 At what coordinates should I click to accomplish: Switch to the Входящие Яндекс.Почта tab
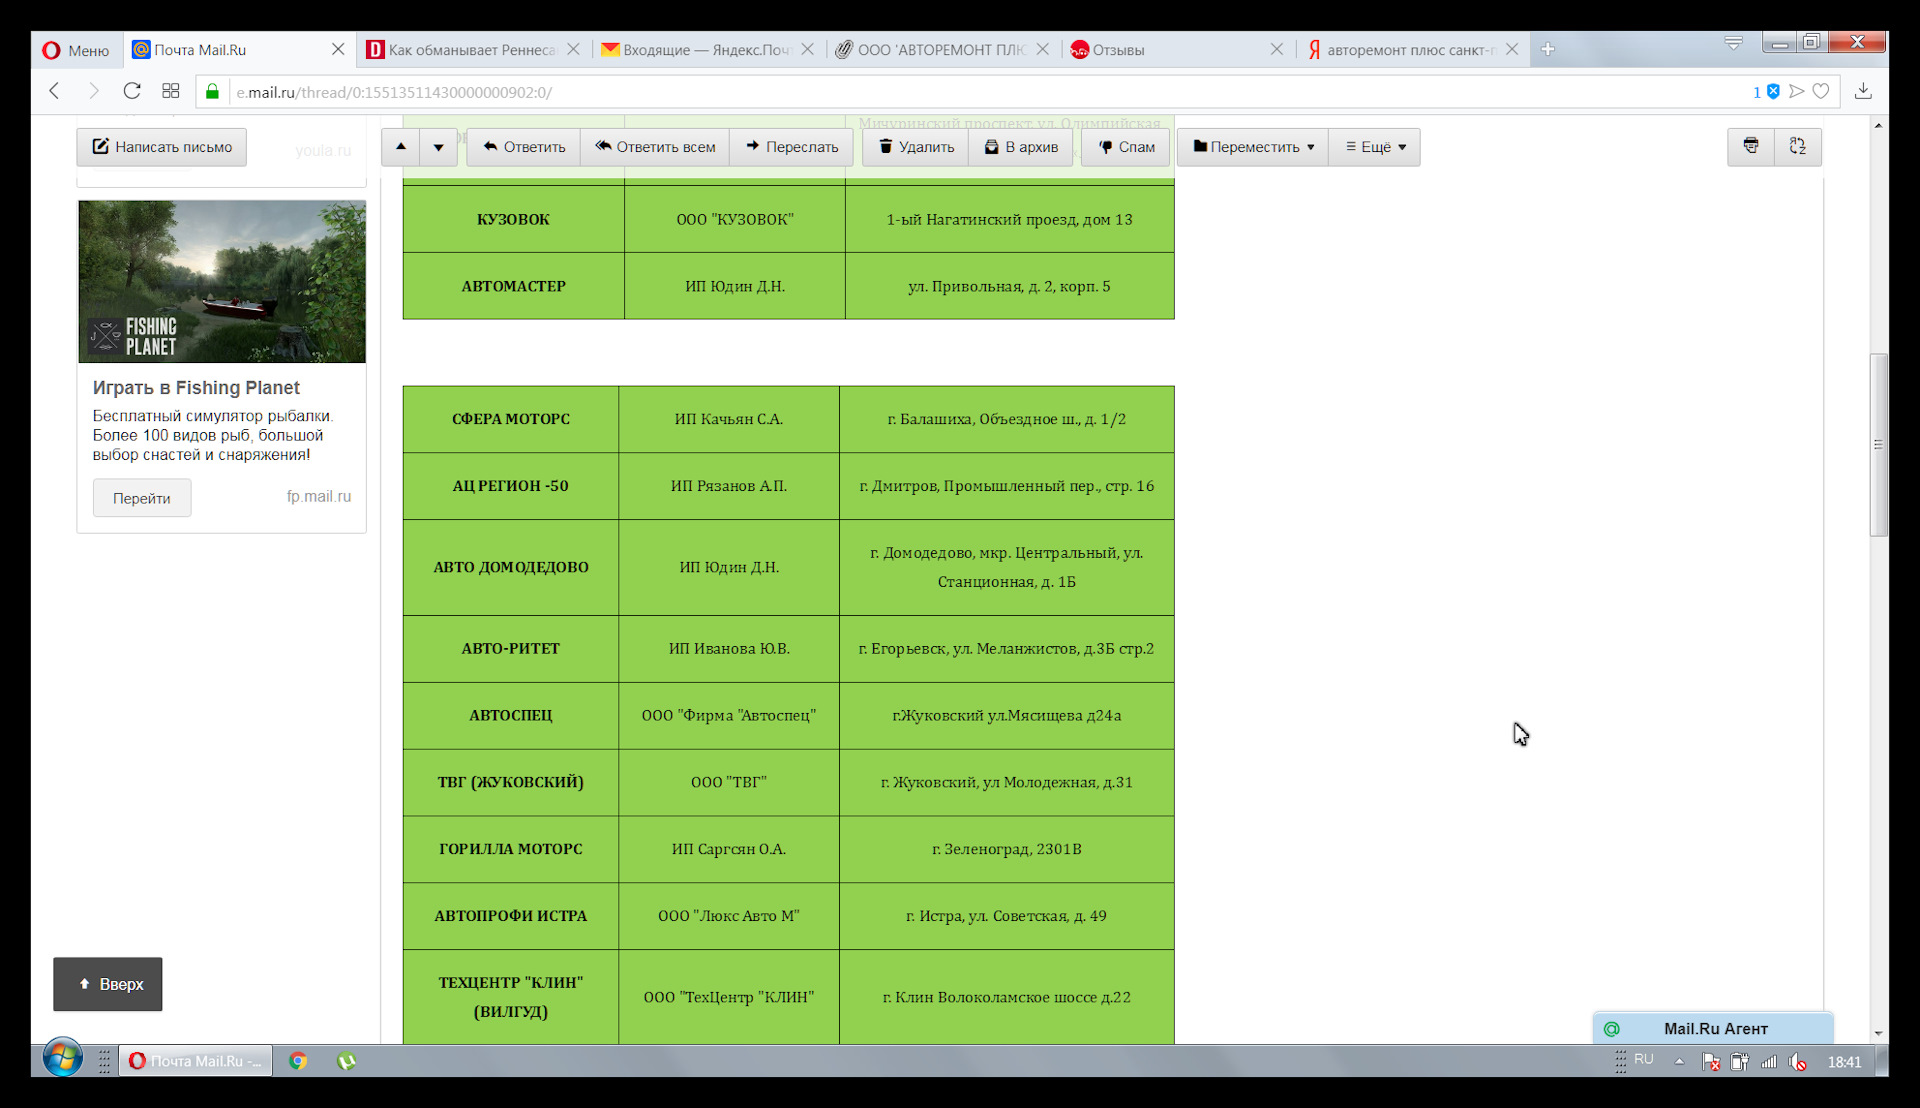(707, 50)
